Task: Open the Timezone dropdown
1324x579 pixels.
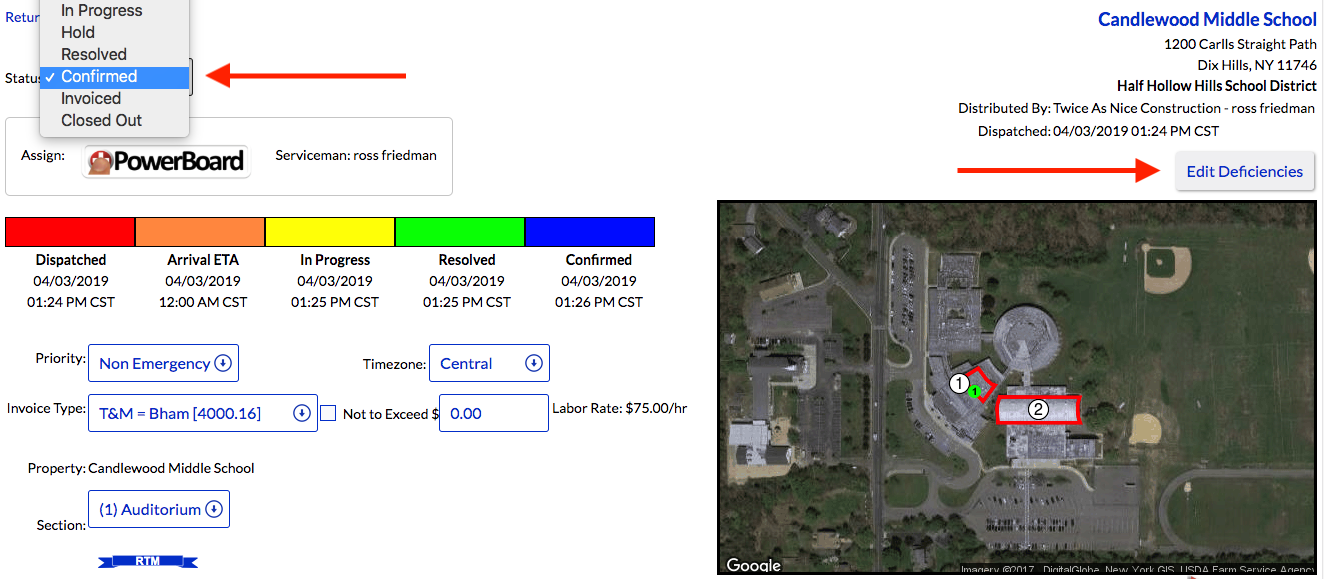Action: tap(489, 363)
